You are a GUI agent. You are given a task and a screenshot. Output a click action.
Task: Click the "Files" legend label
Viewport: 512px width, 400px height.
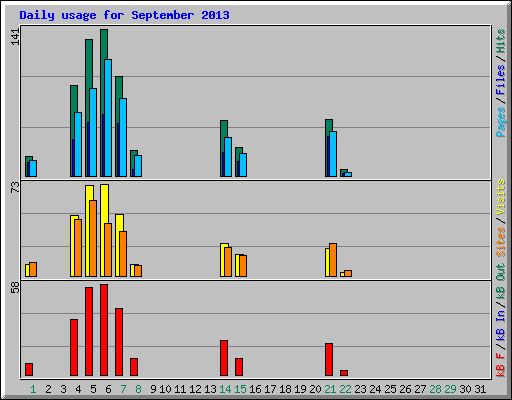tap(500, 80)
